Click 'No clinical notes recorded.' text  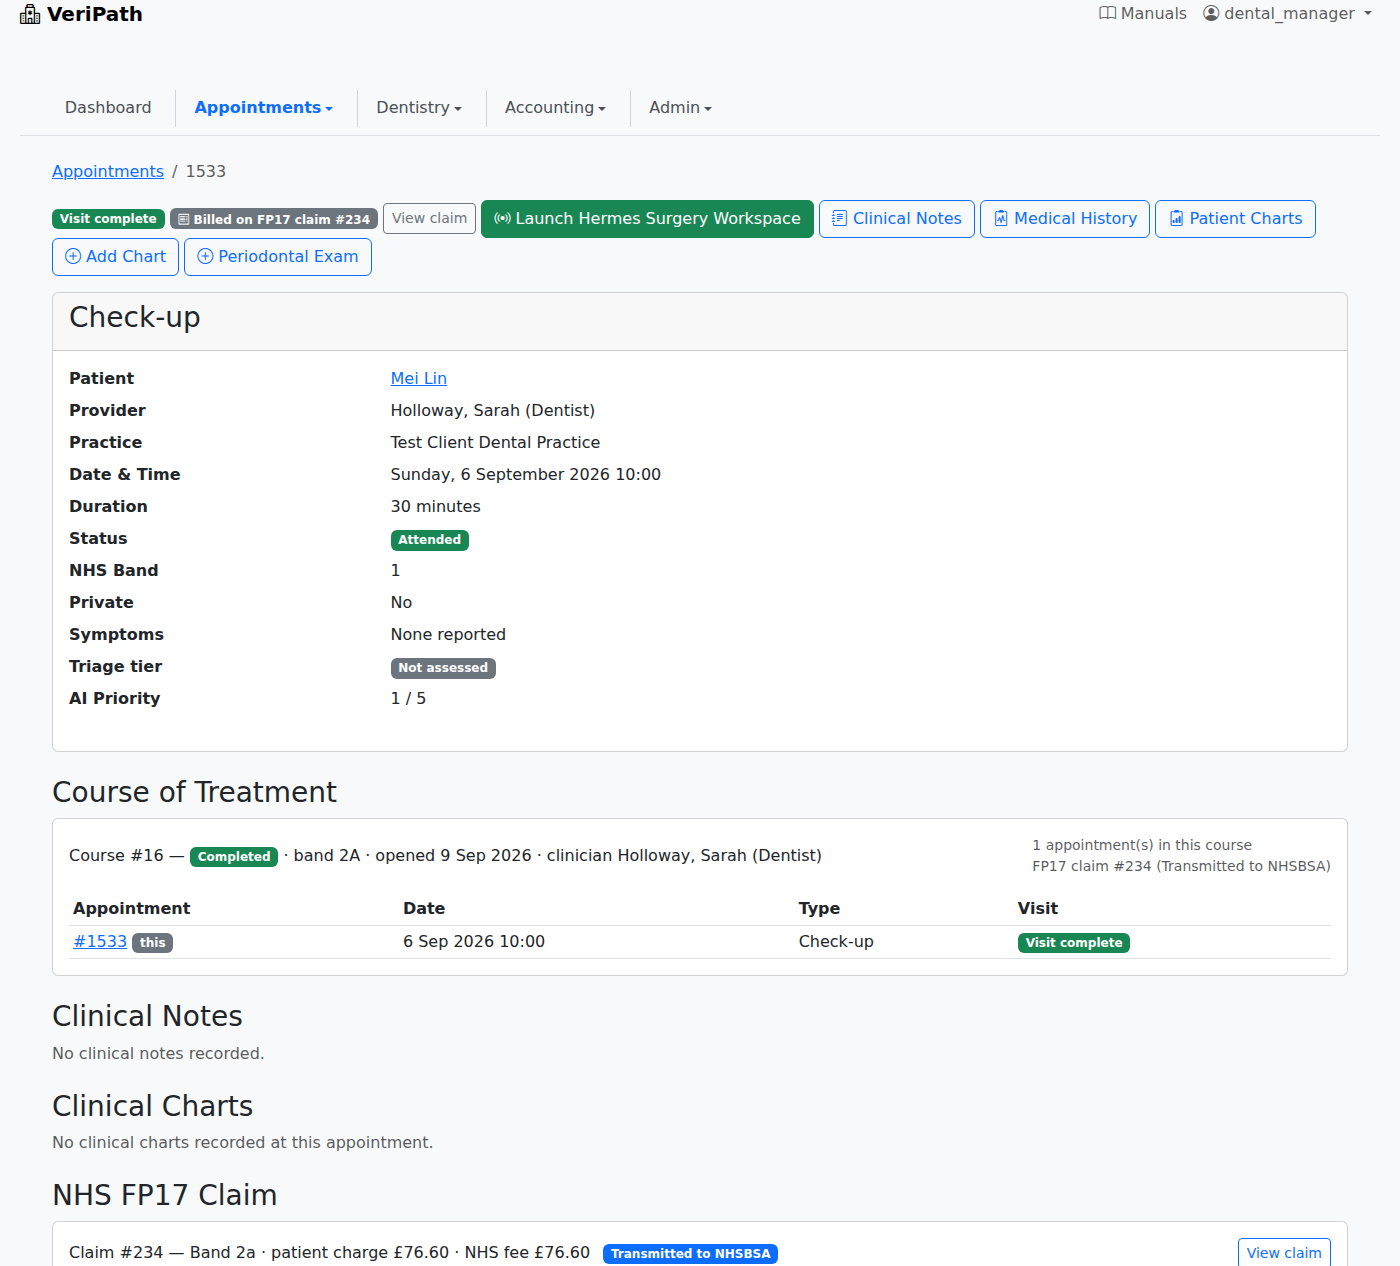point(158,1053)
